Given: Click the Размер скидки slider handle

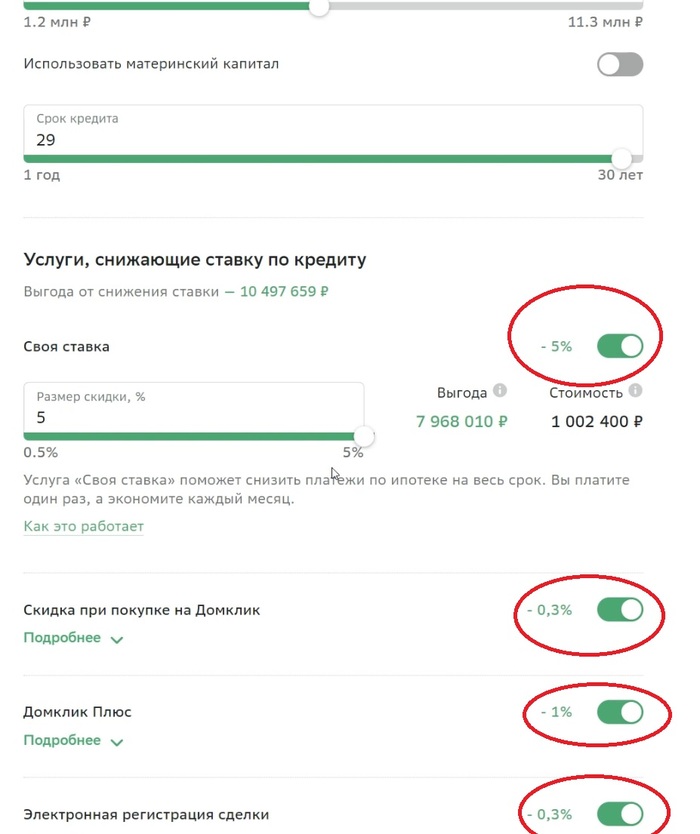Looking at the screenshot, I should point(364,436).
